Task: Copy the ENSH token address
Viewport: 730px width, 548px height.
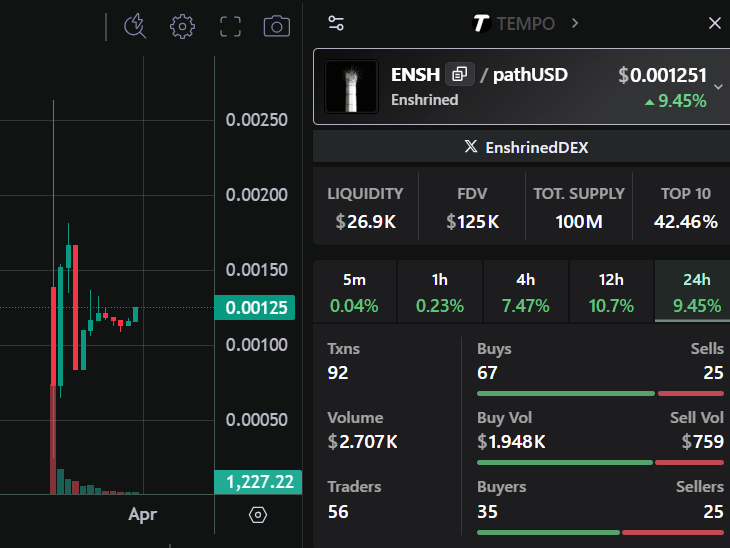Action: coord(460,74)
